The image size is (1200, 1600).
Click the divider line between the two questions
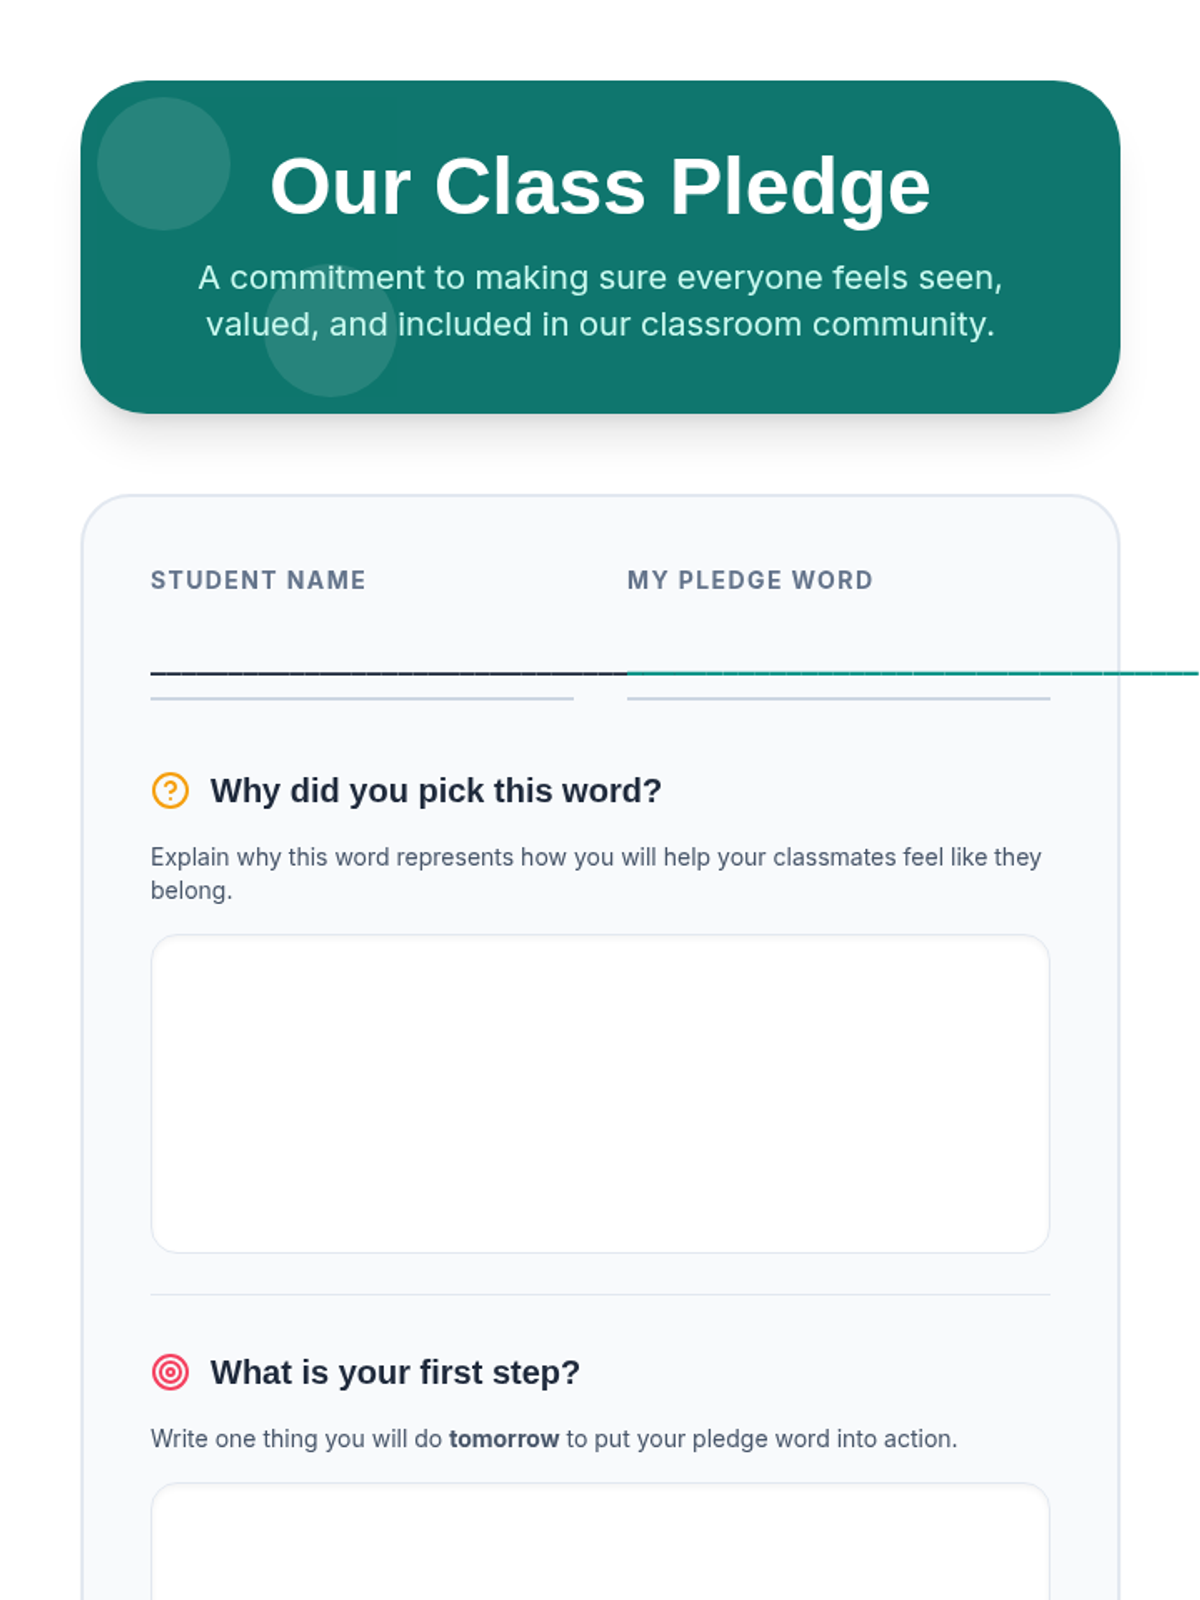tap(600, 1294)
